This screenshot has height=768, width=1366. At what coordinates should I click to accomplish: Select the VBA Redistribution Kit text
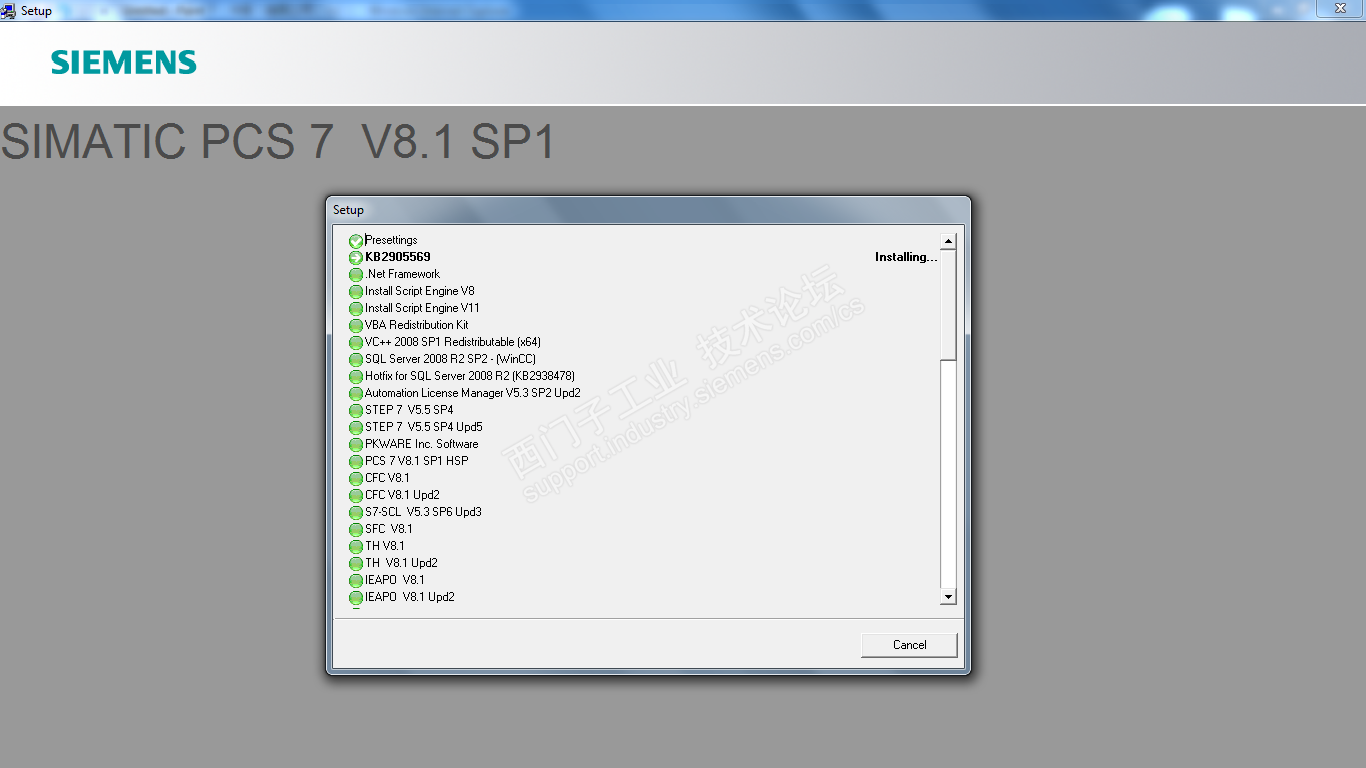click(417, 325)
